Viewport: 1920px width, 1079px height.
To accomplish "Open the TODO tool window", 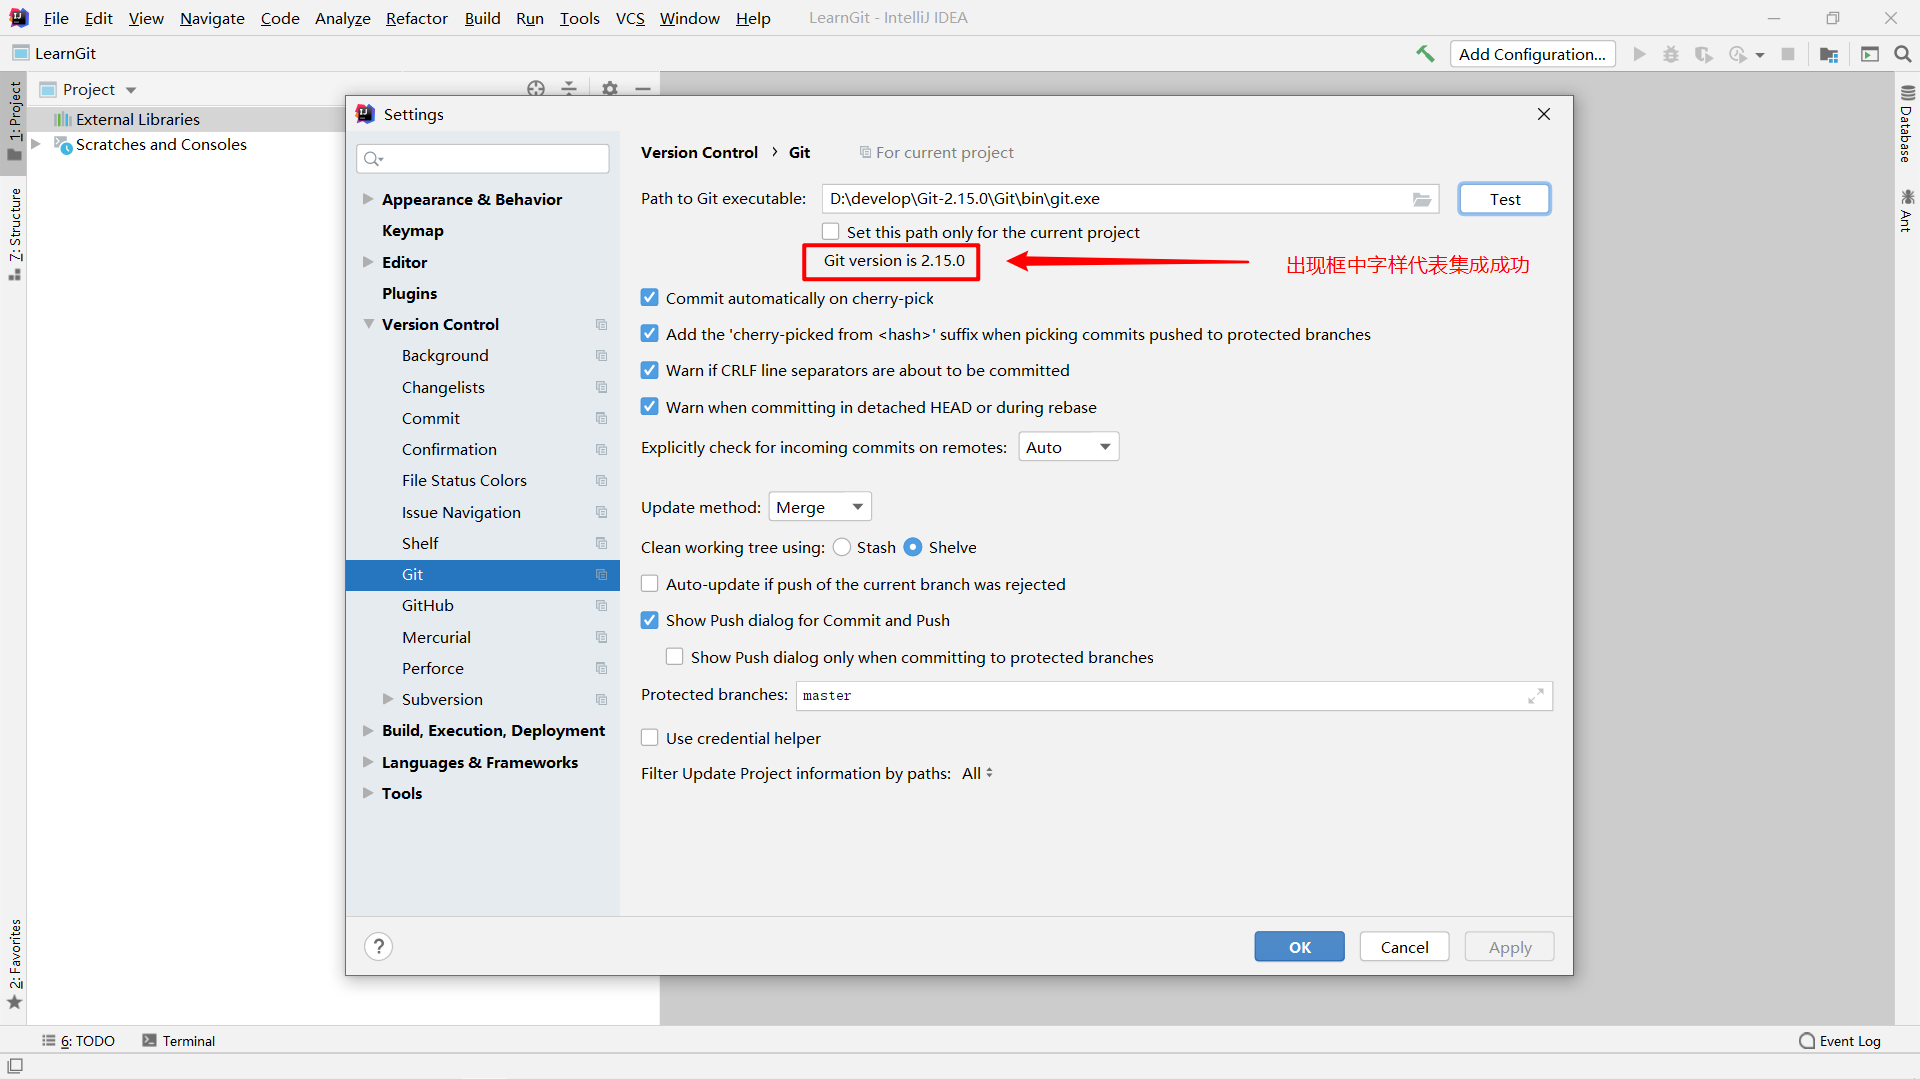I will (x=78, y=1041).
